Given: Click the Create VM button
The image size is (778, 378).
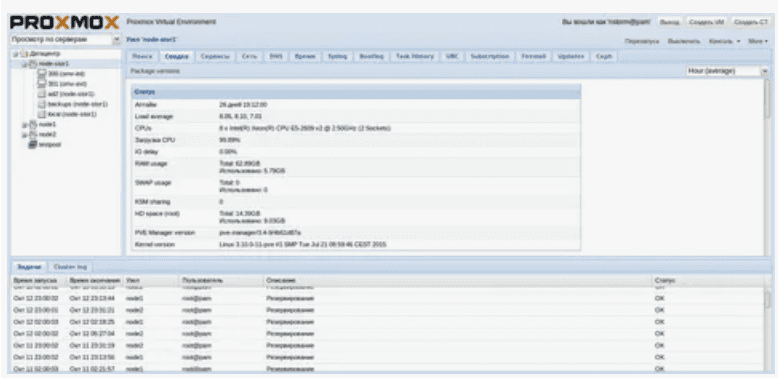Looking at the screenshot, I should click(707, 22).
